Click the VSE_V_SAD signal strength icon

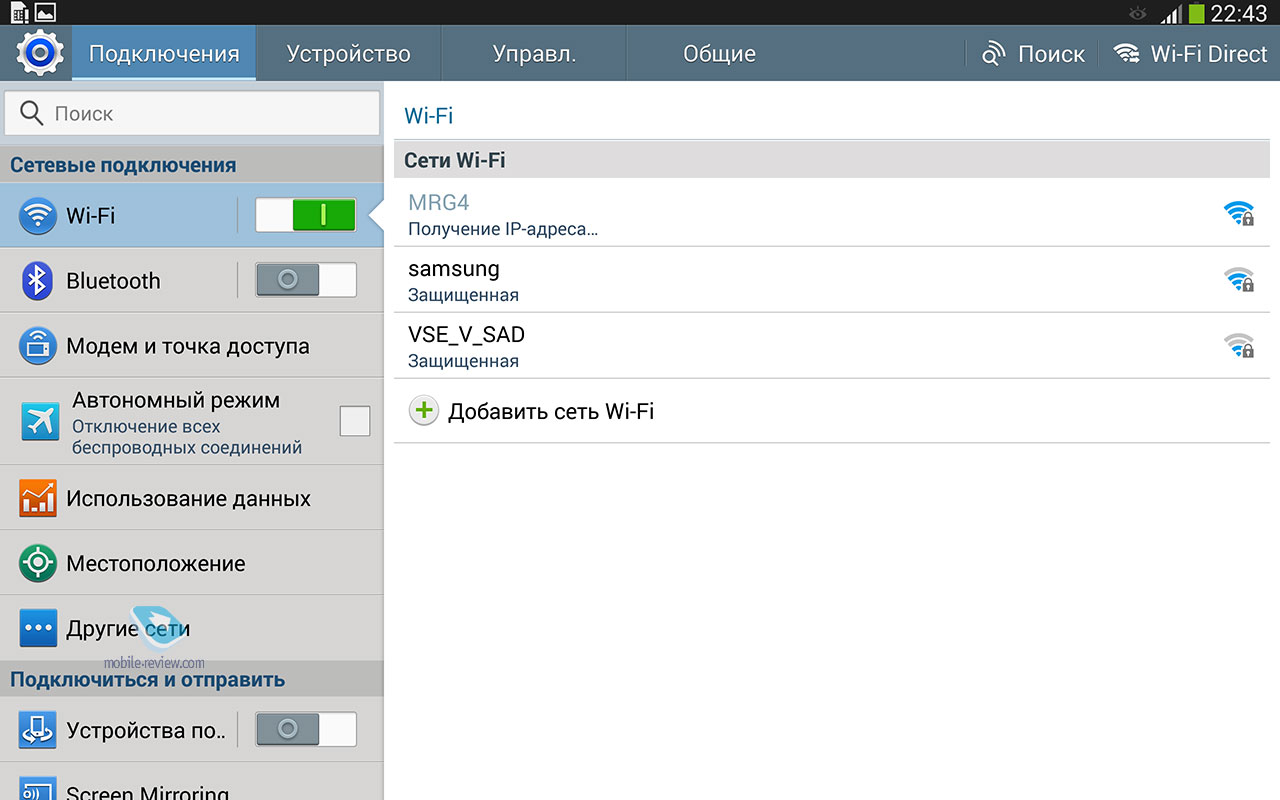1239,345
